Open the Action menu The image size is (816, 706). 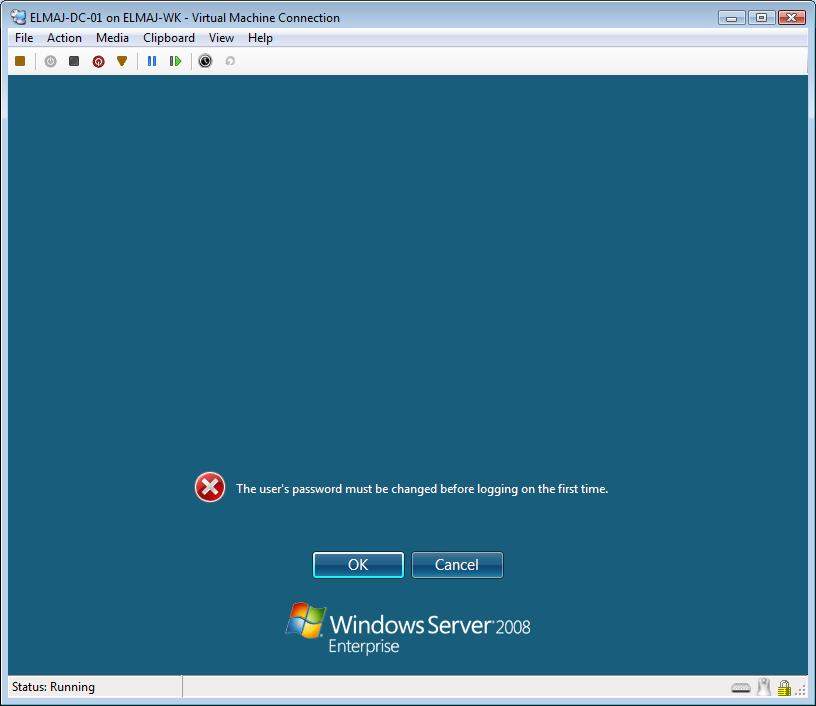[64, 38]
